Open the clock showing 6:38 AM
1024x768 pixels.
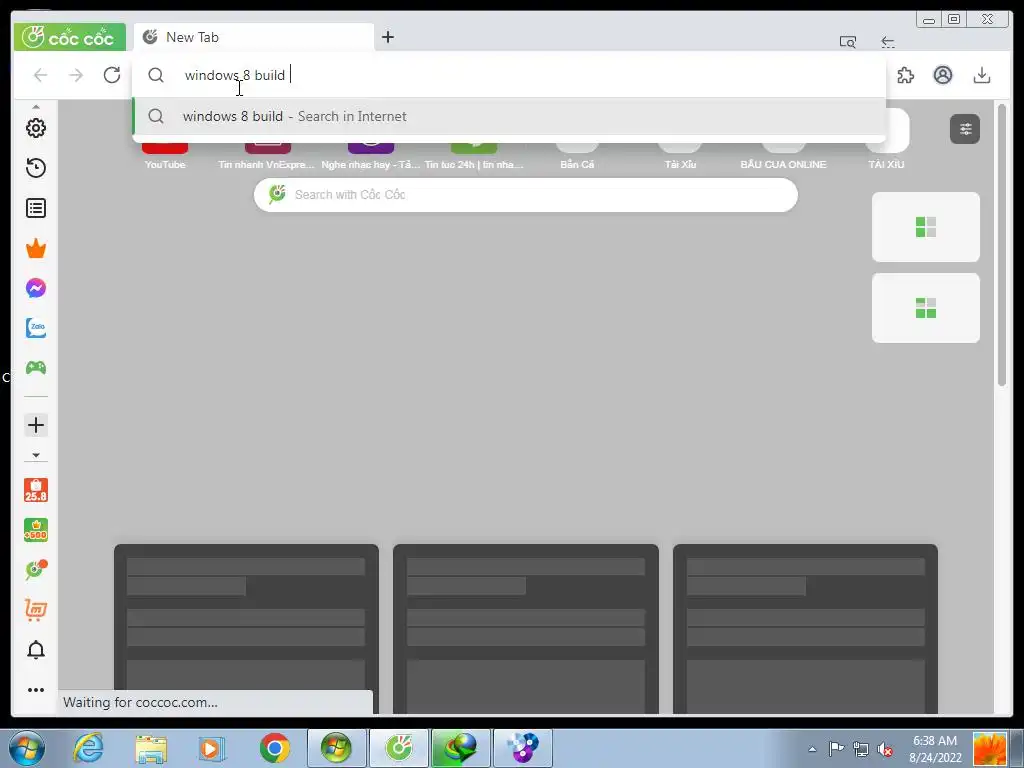point(935,749)
